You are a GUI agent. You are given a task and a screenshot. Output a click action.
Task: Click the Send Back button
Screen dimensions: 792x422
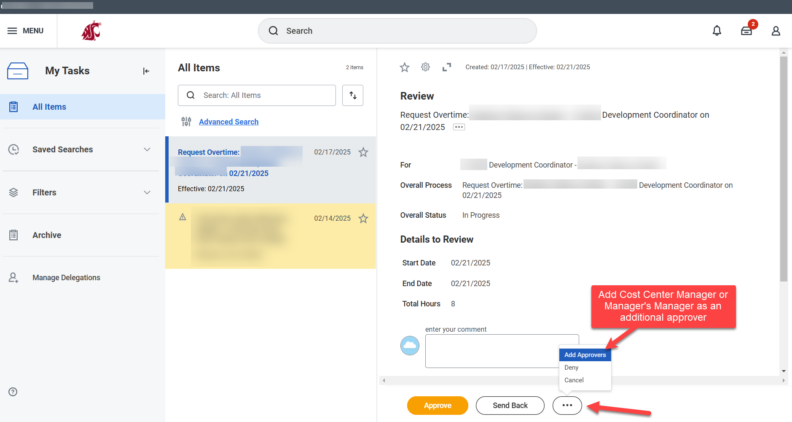pos(510,405)
